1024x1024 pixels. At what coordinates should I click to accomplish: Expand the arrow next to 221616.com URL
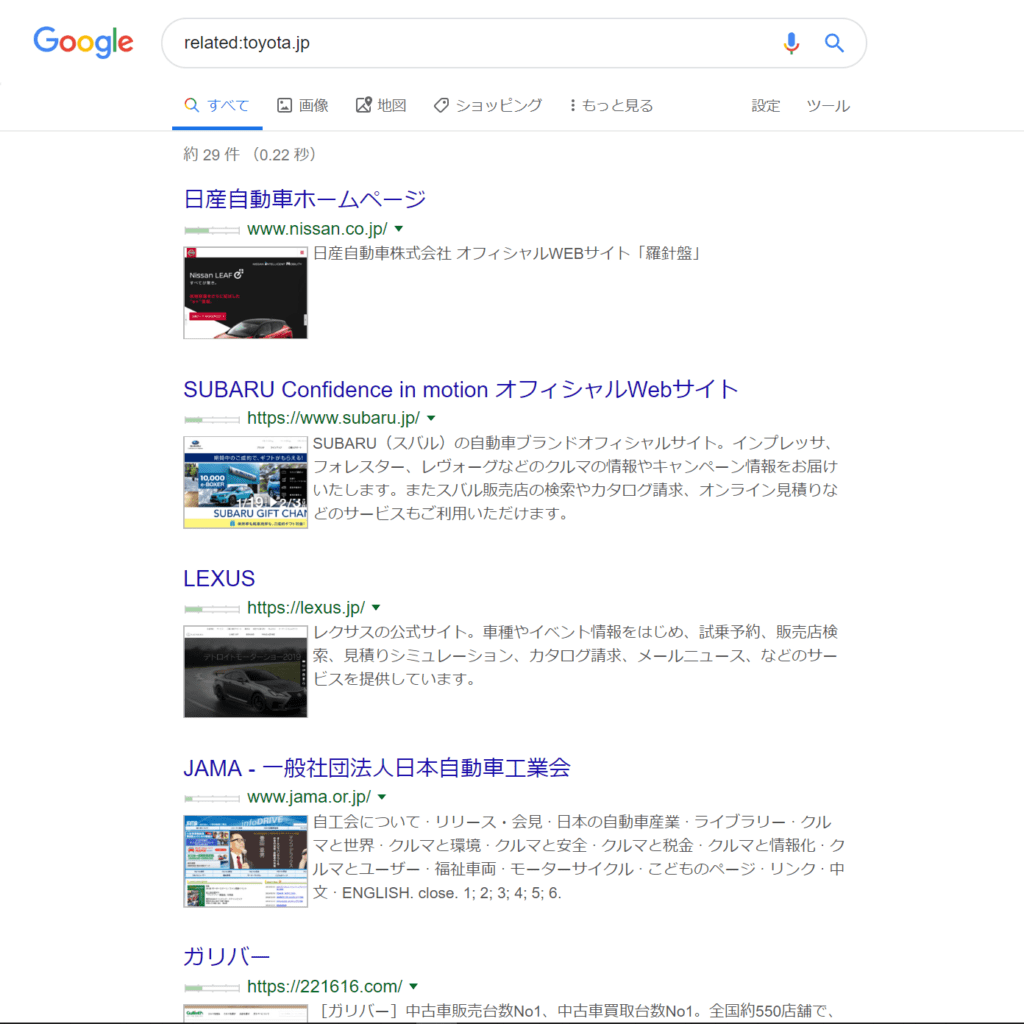(x=413, y=986)
